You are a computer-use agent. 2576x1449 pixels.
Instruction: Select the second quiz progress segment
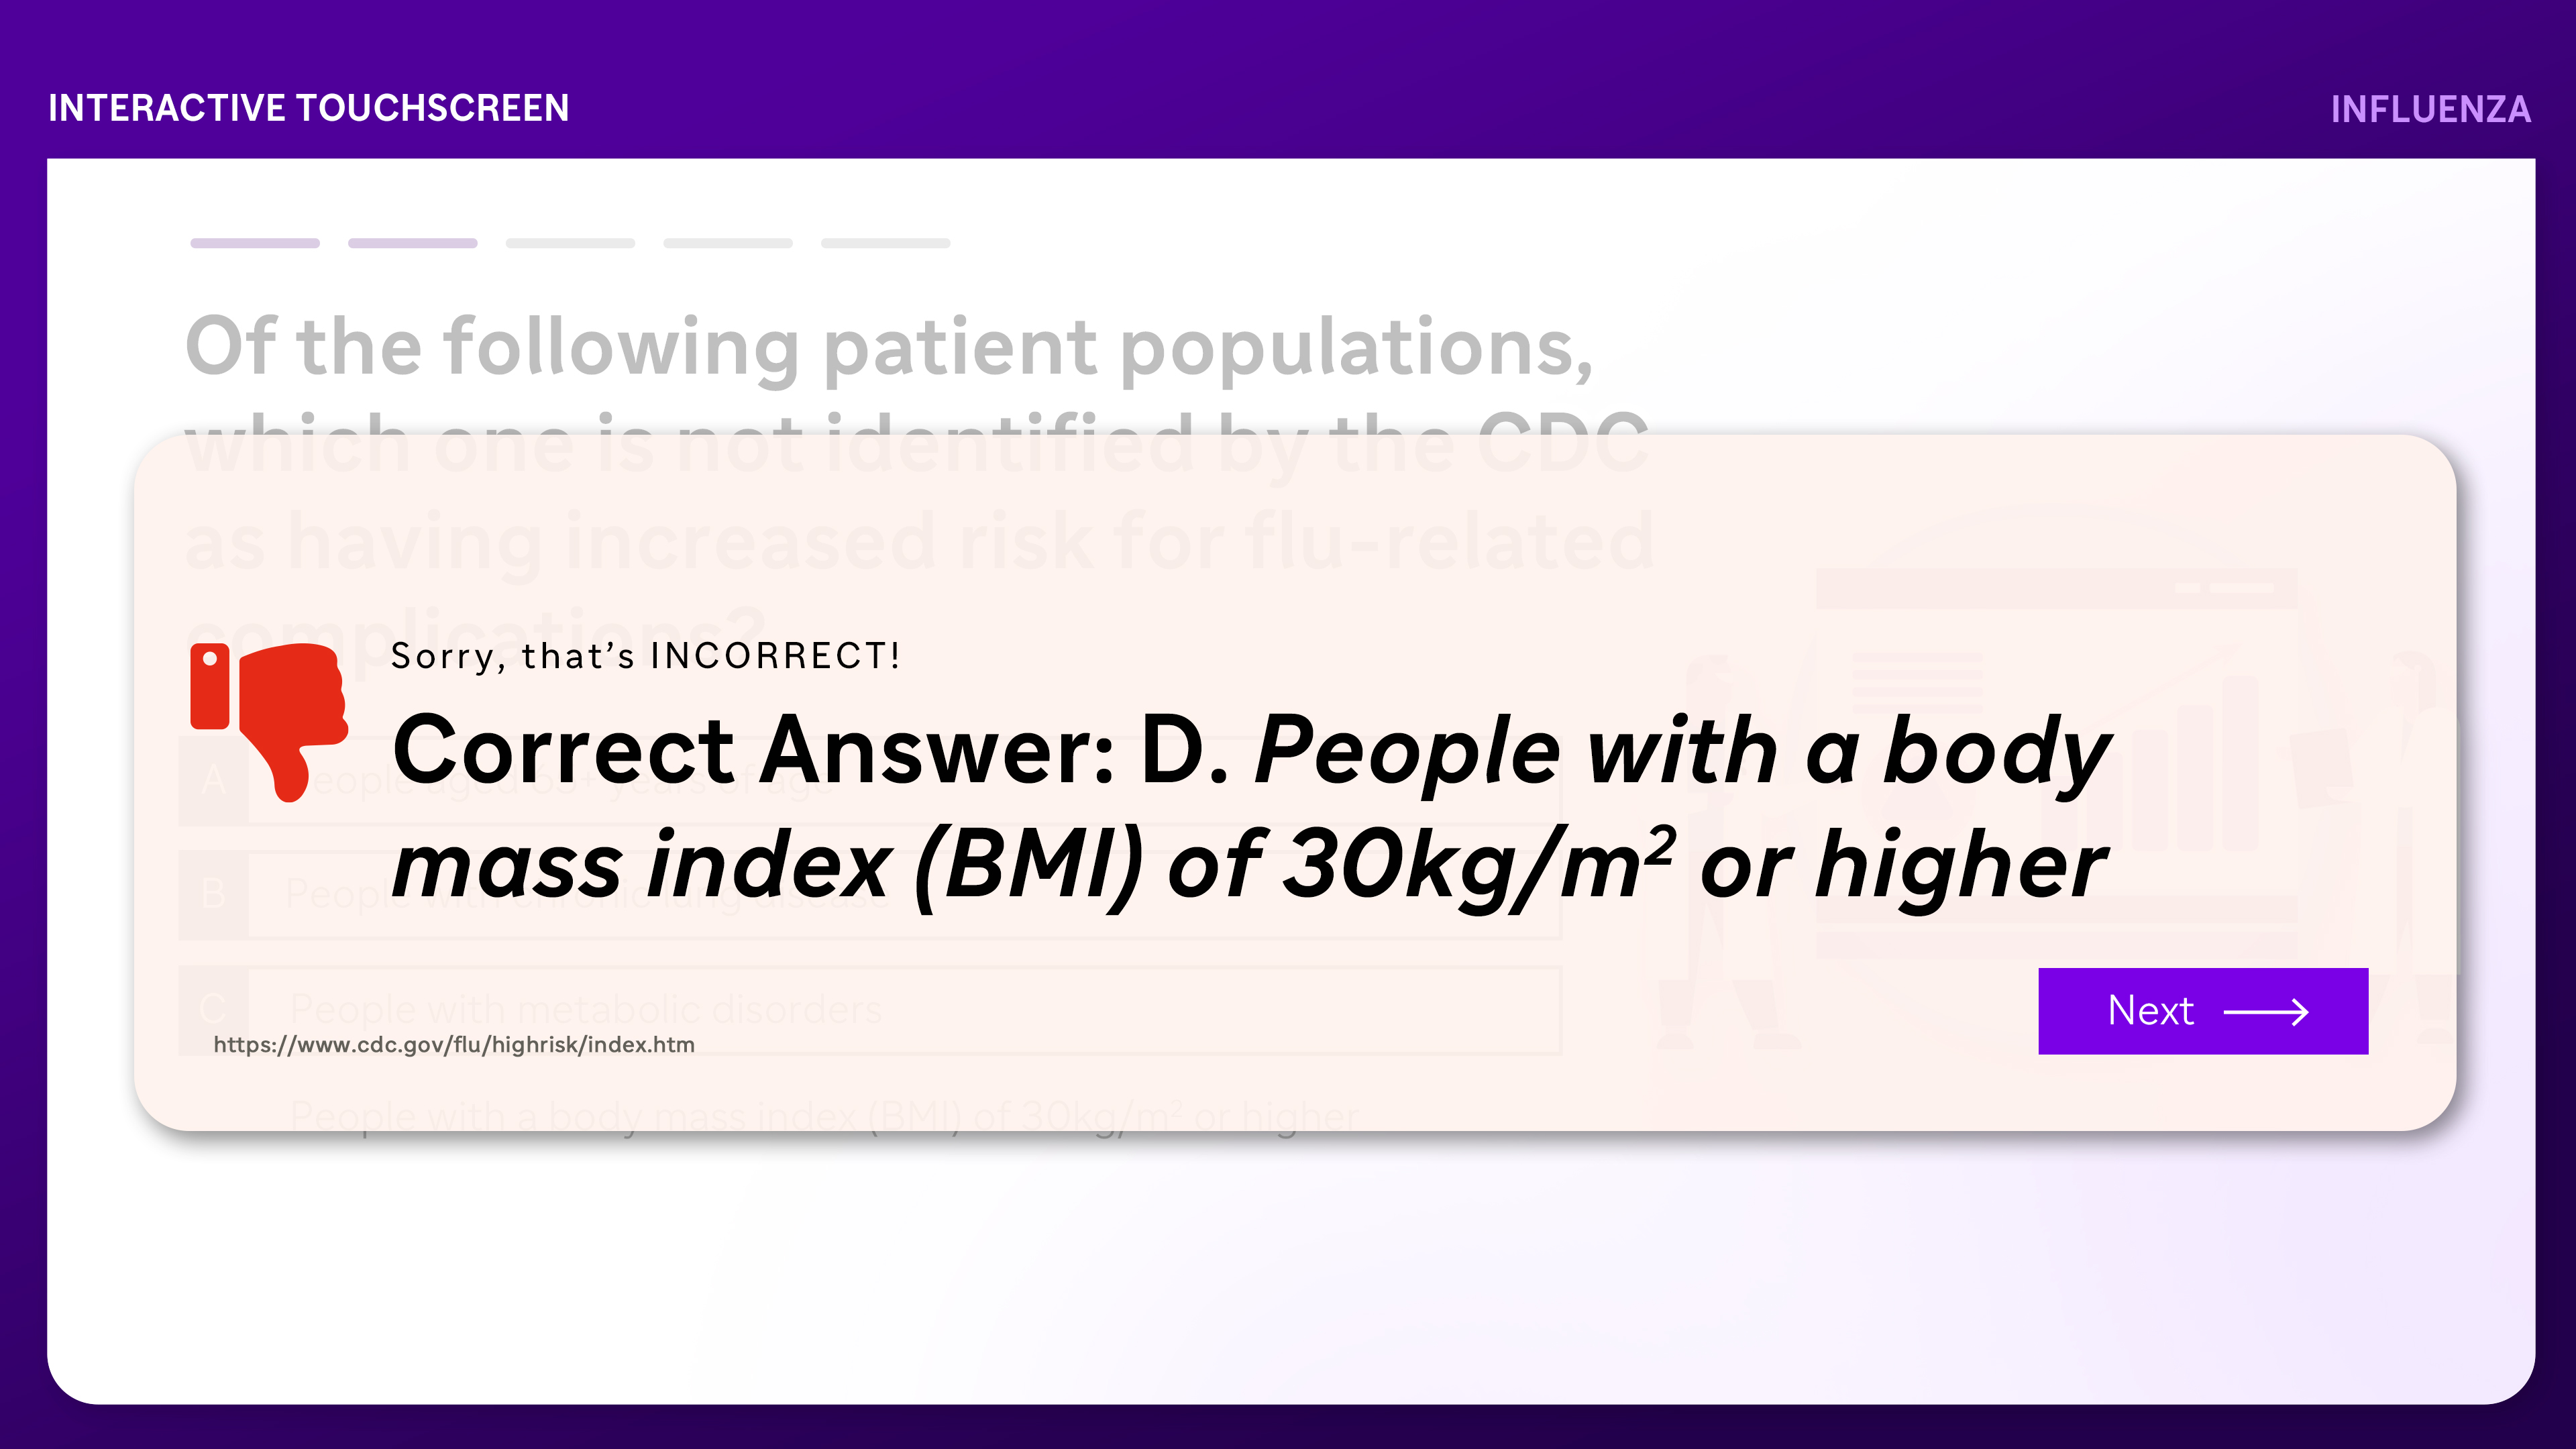(412, 243)
